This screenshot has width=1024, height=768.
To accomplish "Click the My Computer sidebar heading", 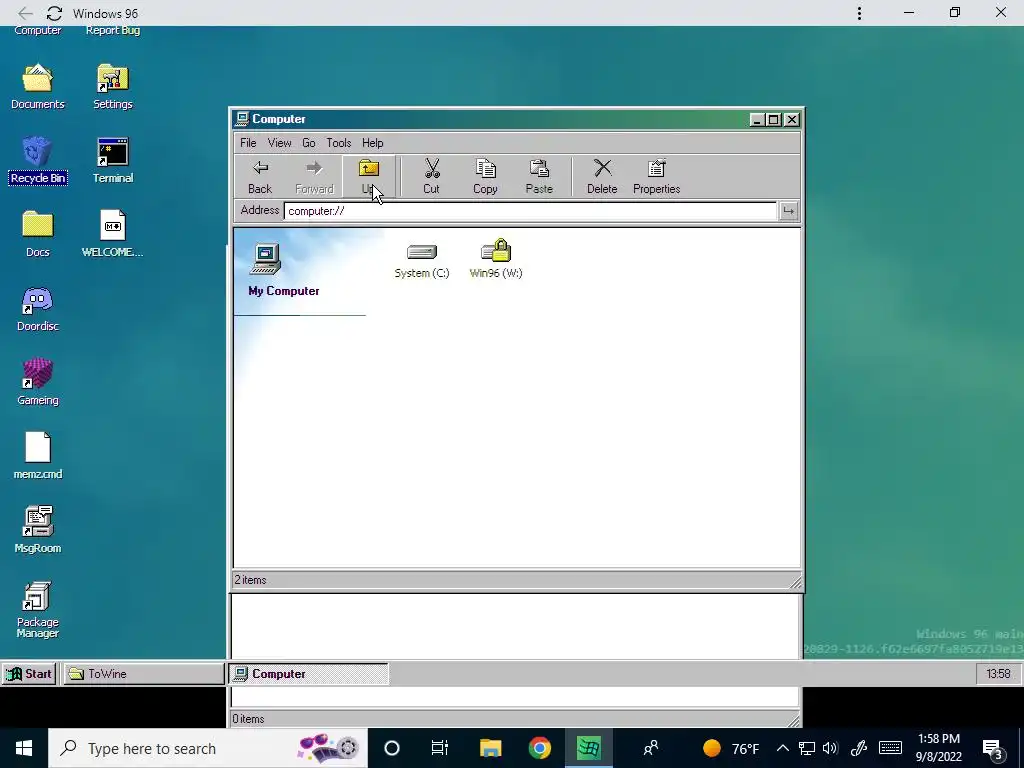I will coord(283,291).
